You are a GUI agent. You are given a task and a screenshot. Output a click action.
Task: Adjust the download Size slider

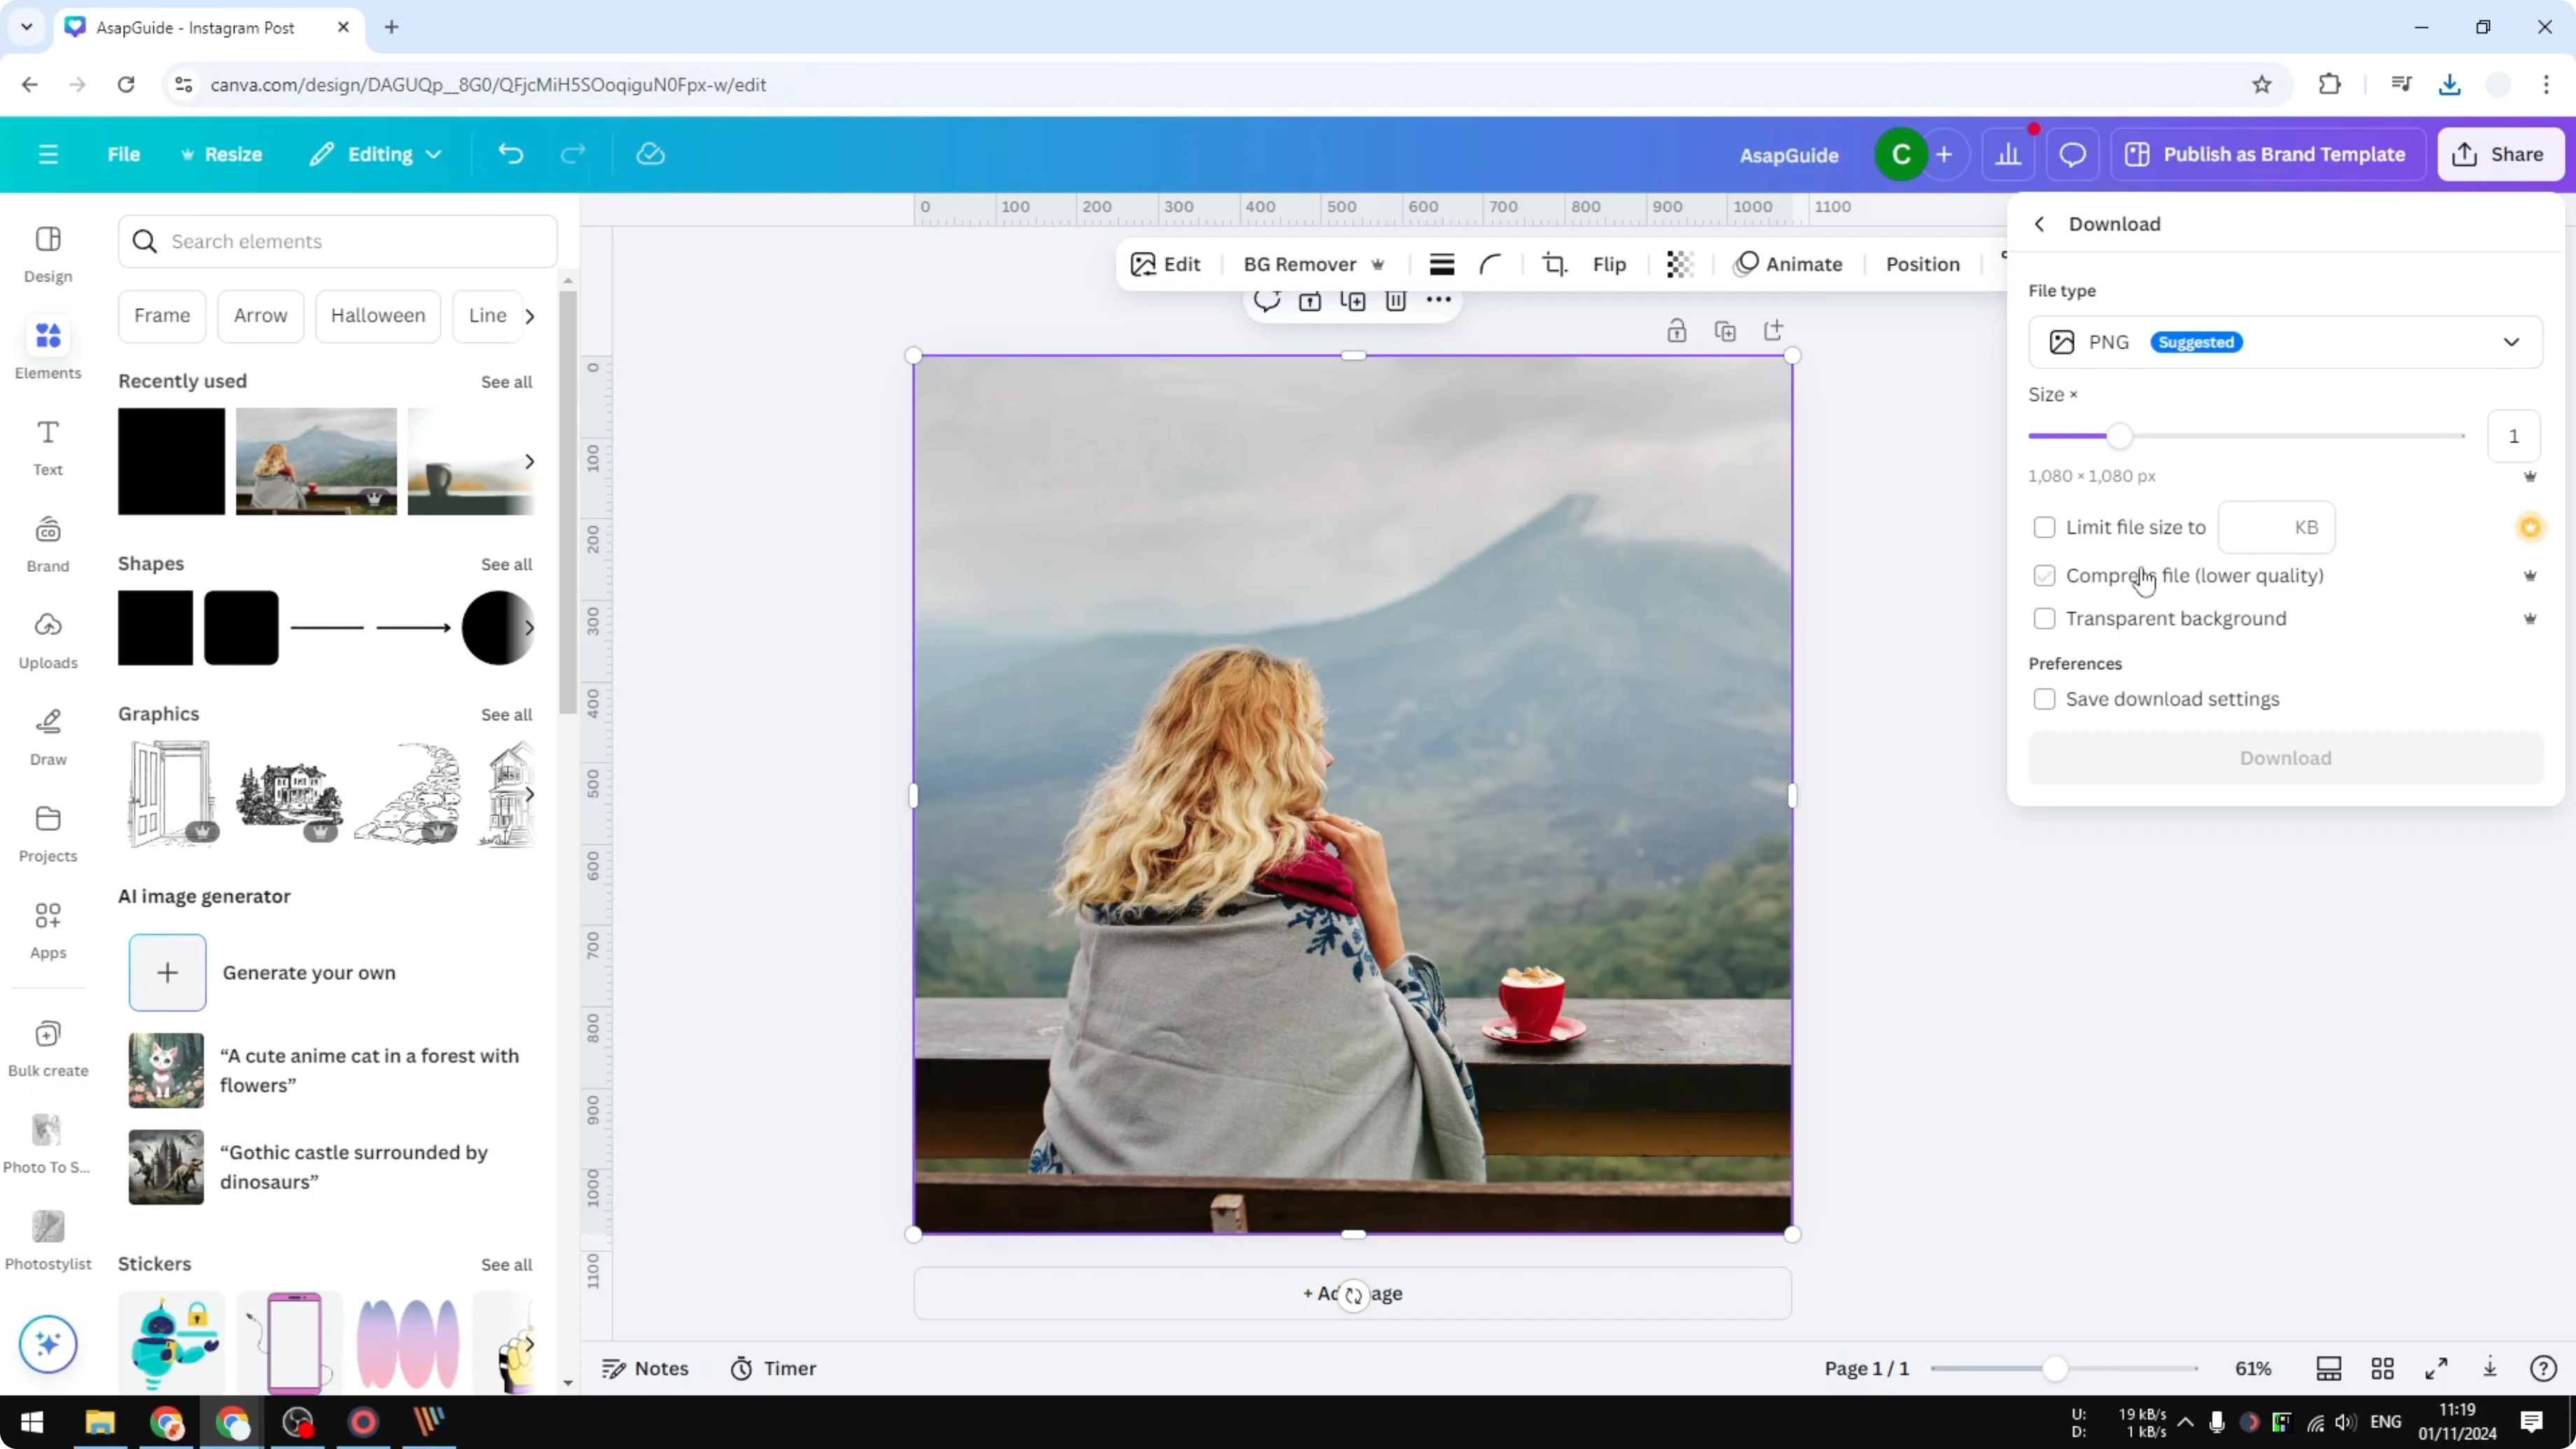[x=2119, y=435]
